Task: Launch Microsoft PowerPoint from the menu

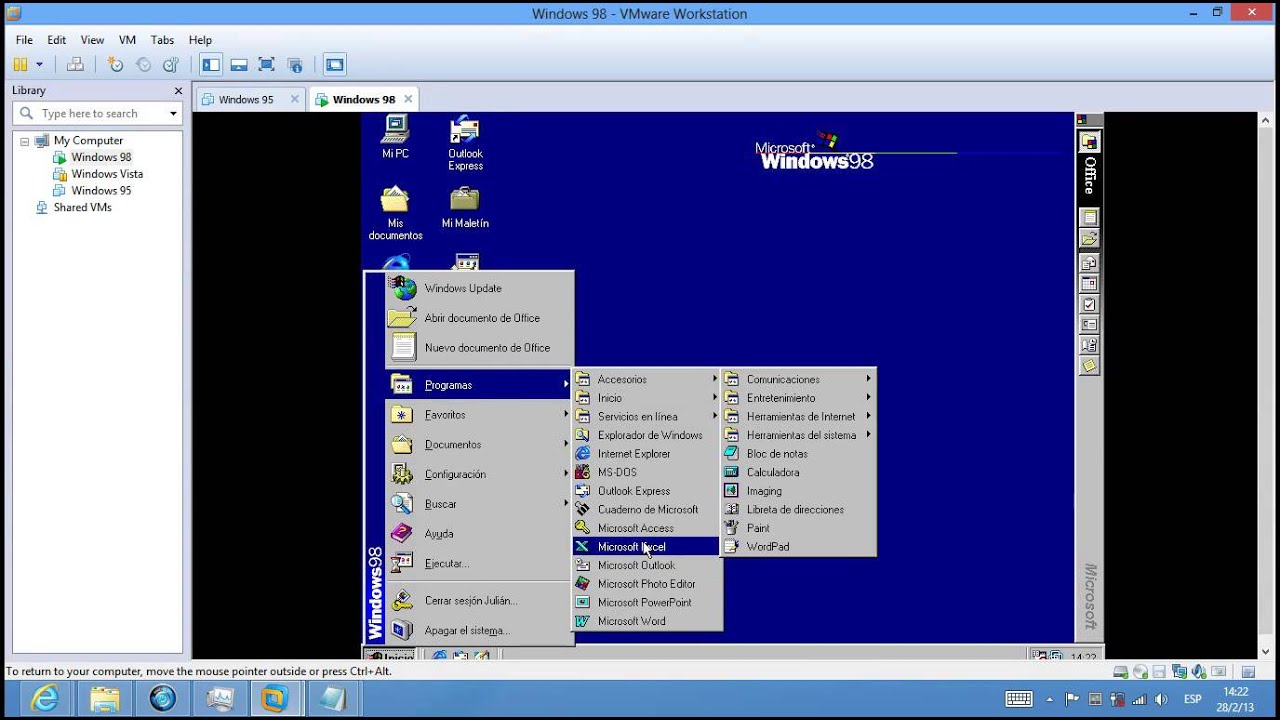Action: pos(647,603)
